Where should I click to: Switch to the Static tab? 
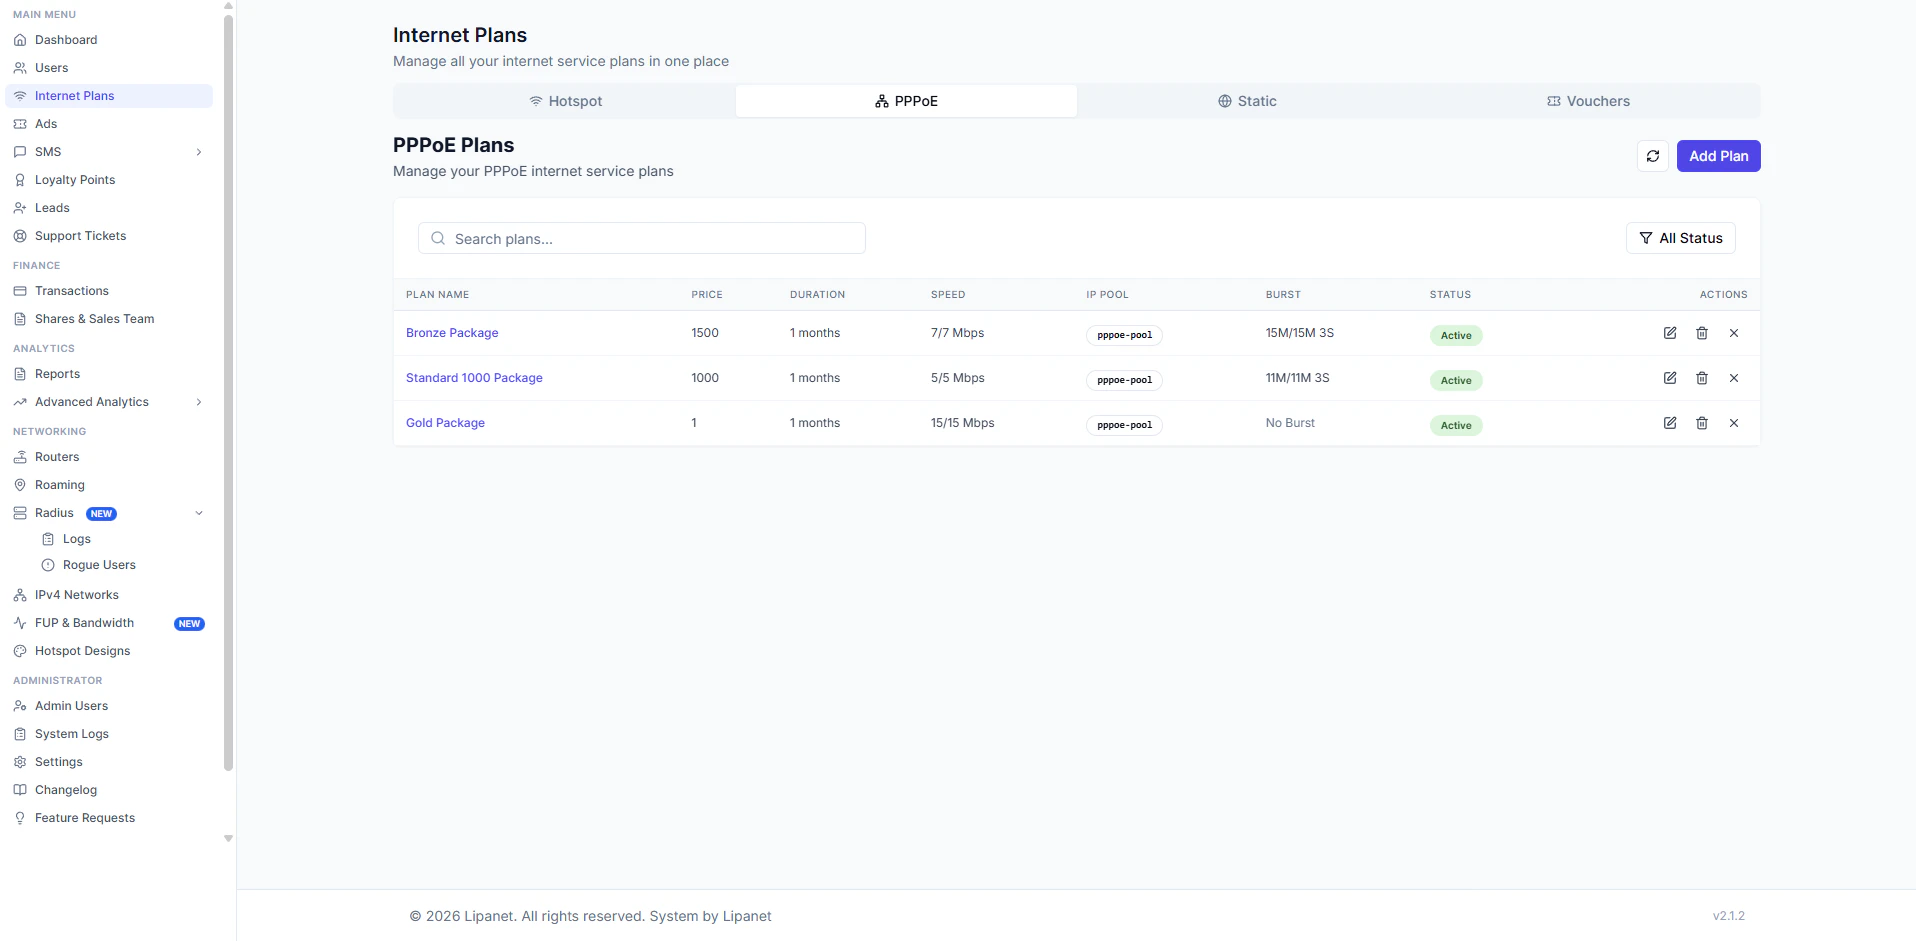coord(1247,101)
